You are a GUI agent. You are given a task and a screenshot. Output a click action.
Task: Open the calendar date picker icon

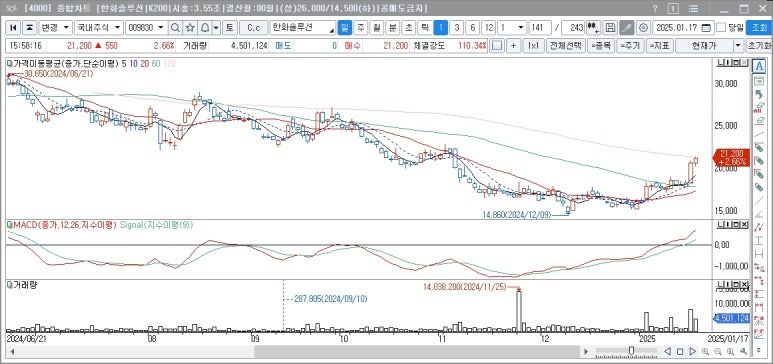tap(706, 28)
